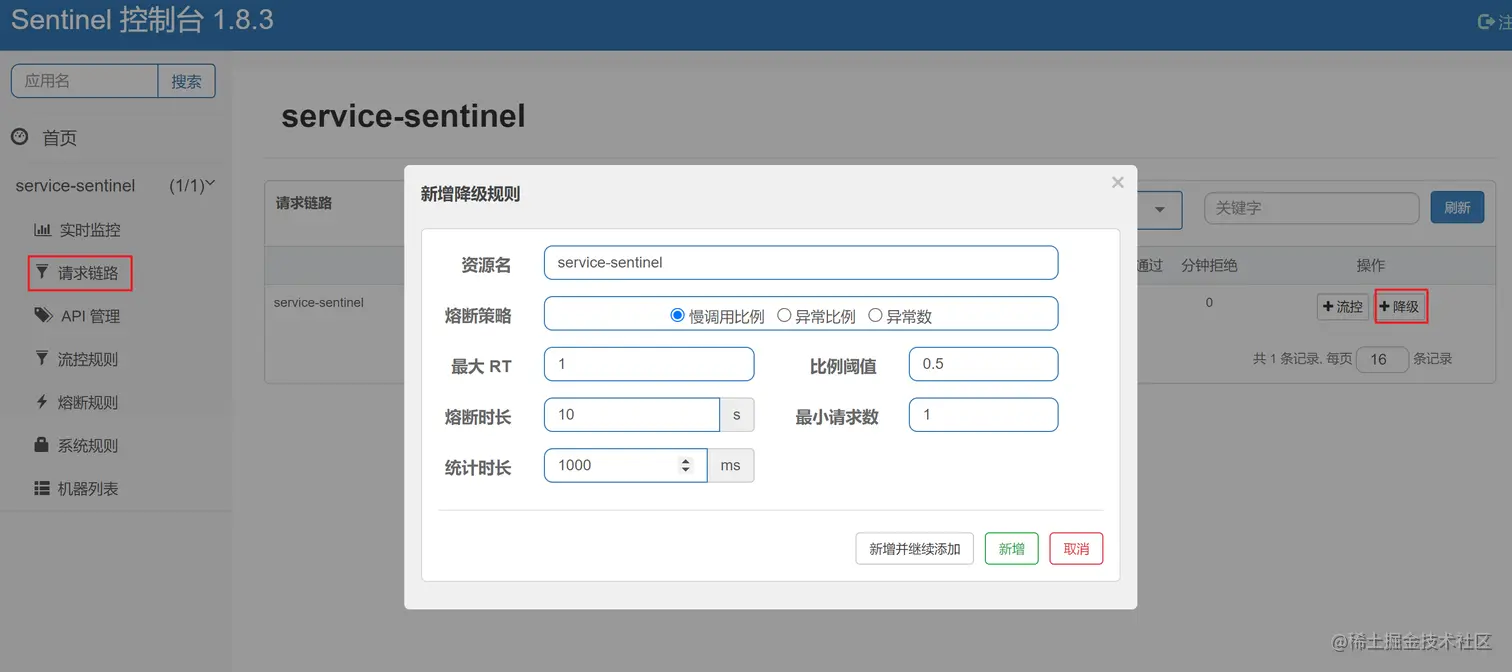The height and width of the screenshot is (672, 1512).
Task: Click the 熔断时长 input field
Action: point(632,414)
